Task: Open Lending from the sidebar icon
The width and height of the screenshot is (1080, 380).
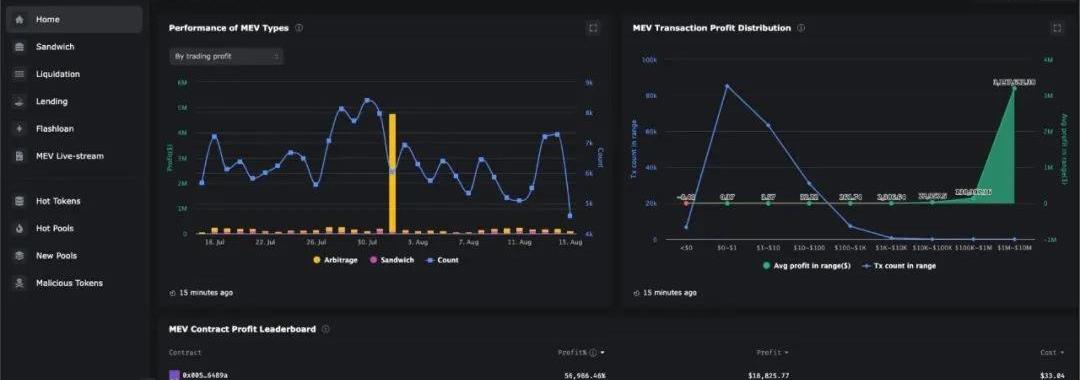Action: click(x=19, y=101)
